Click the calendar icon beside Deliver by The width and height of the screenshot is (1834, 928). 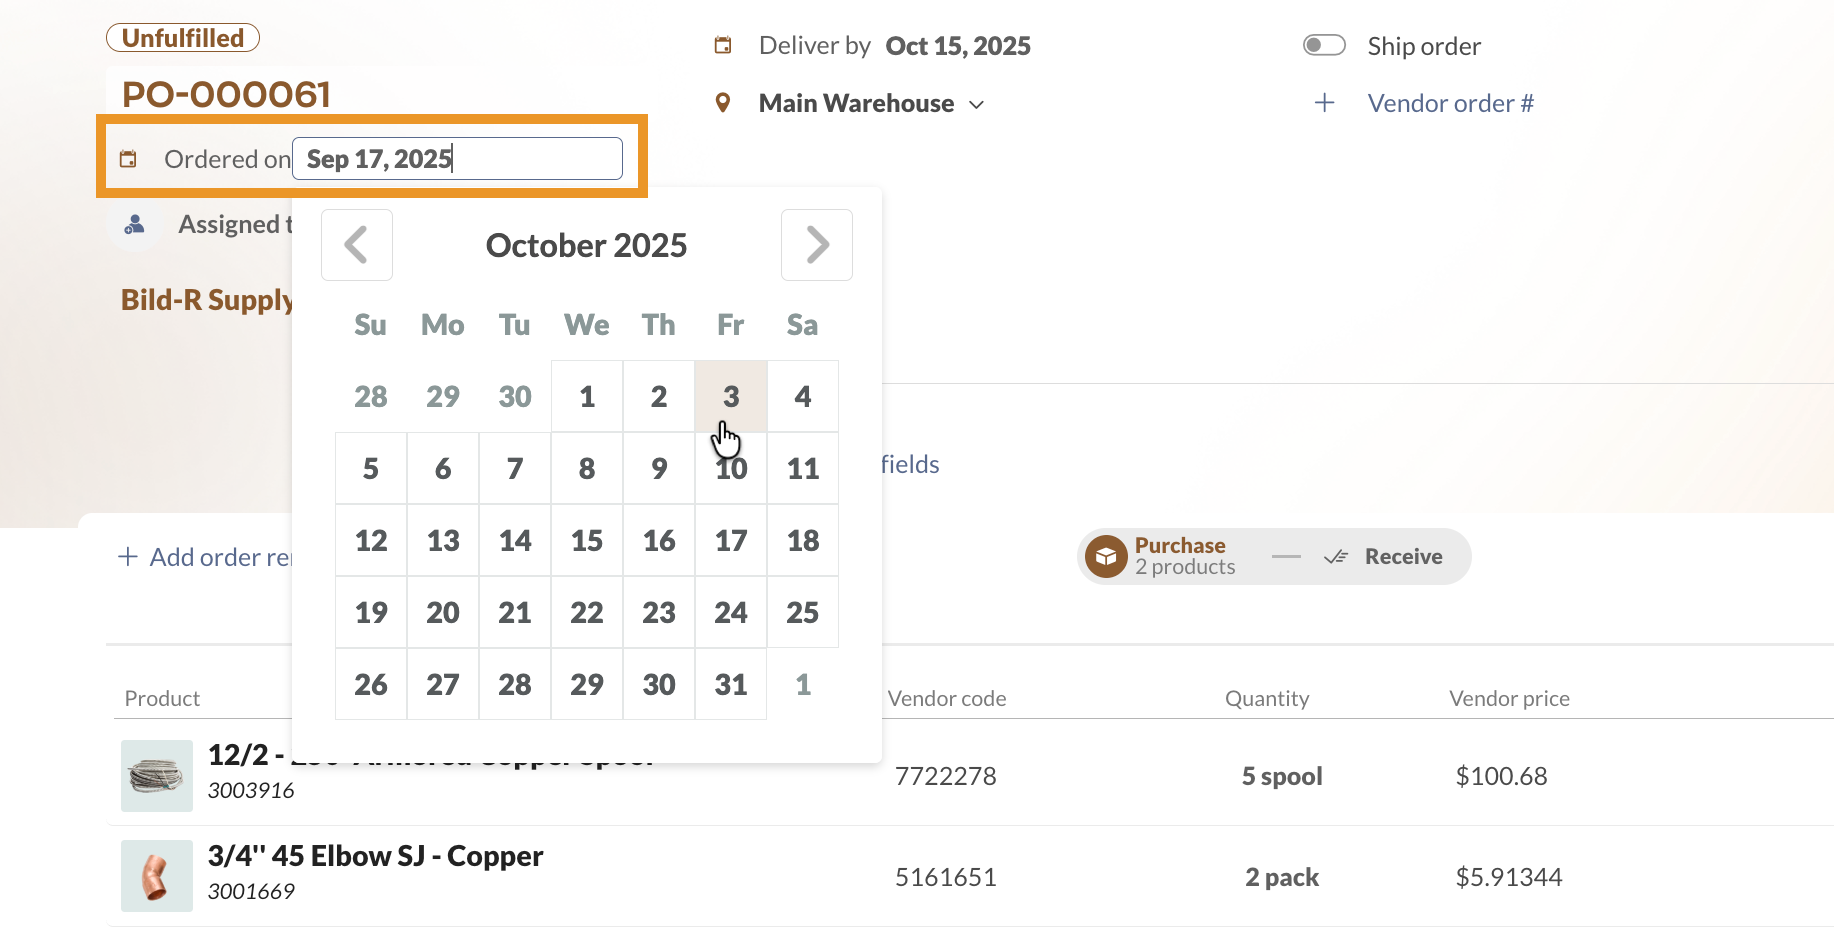722,45
